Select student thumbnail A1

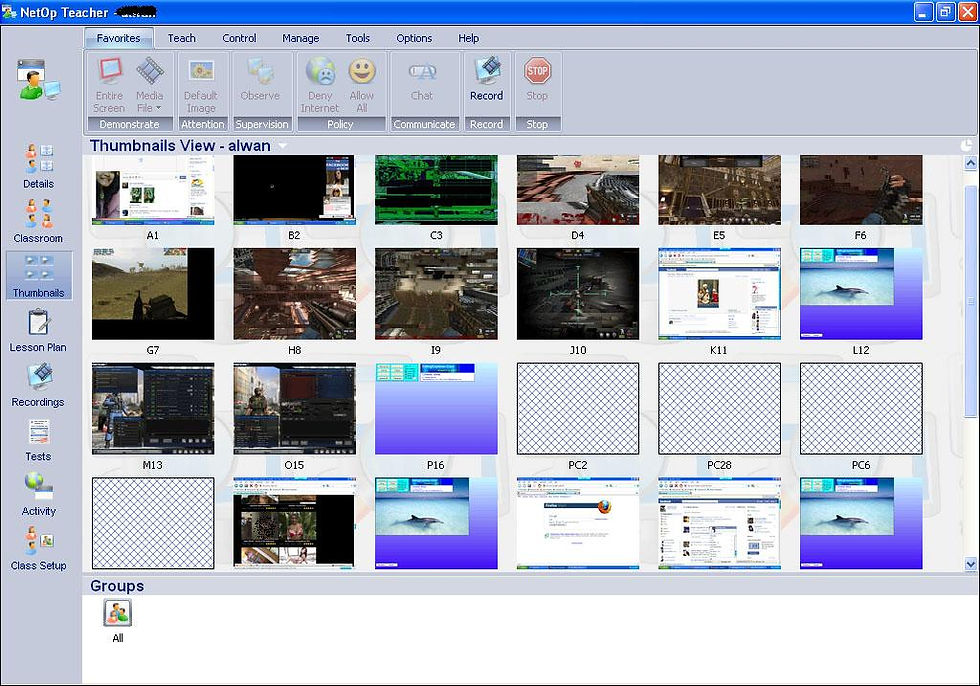pyautogui.click(x=153, y=191)
